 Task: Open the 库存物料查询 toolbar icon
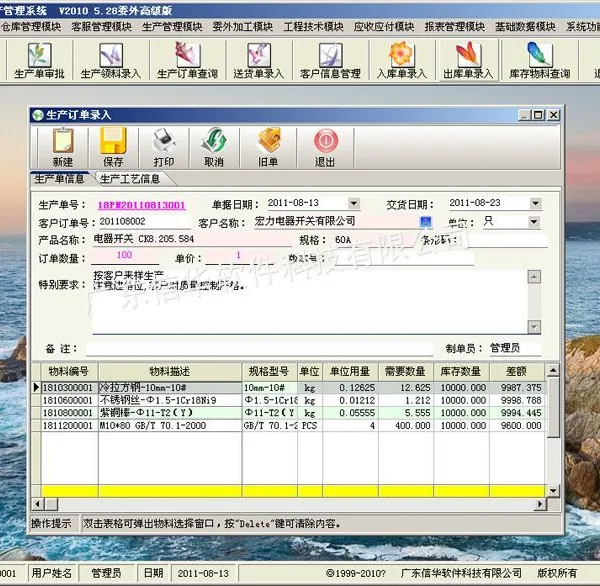tap(540, 60)
